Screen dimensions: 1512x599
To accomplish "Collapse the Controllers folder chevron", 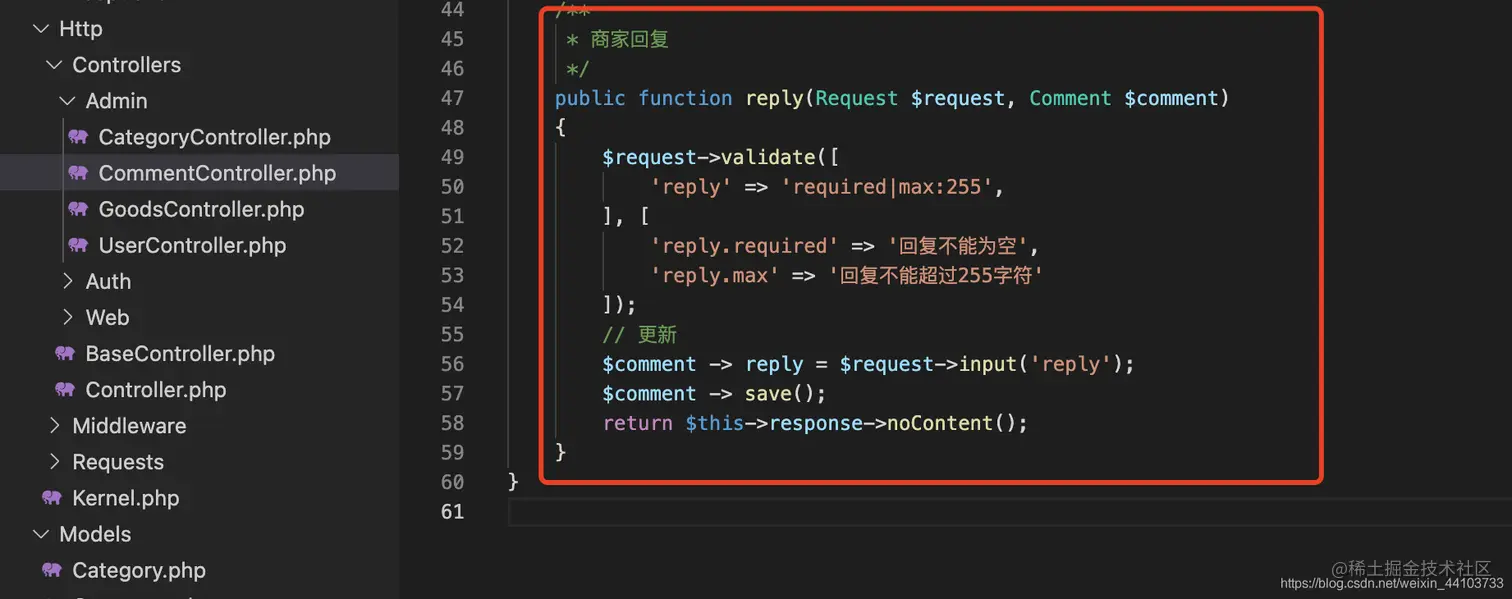I will click(54, 65).
